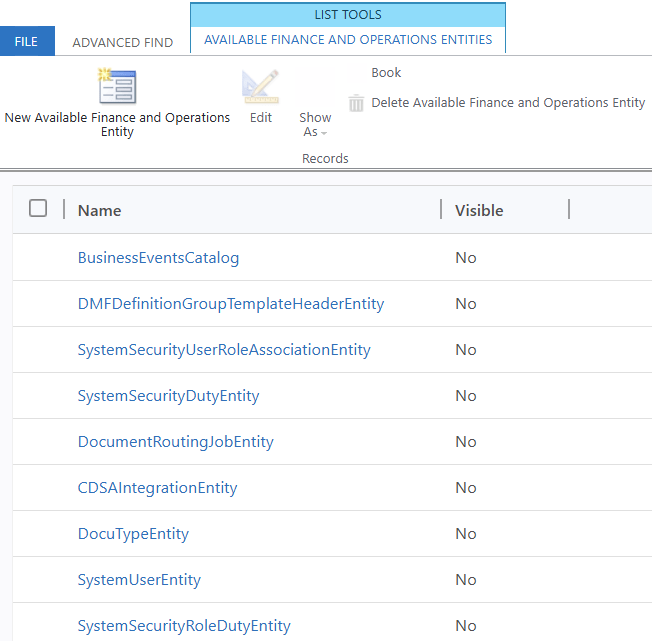
Task: Open the FILE tab
Action: point(27,42)
